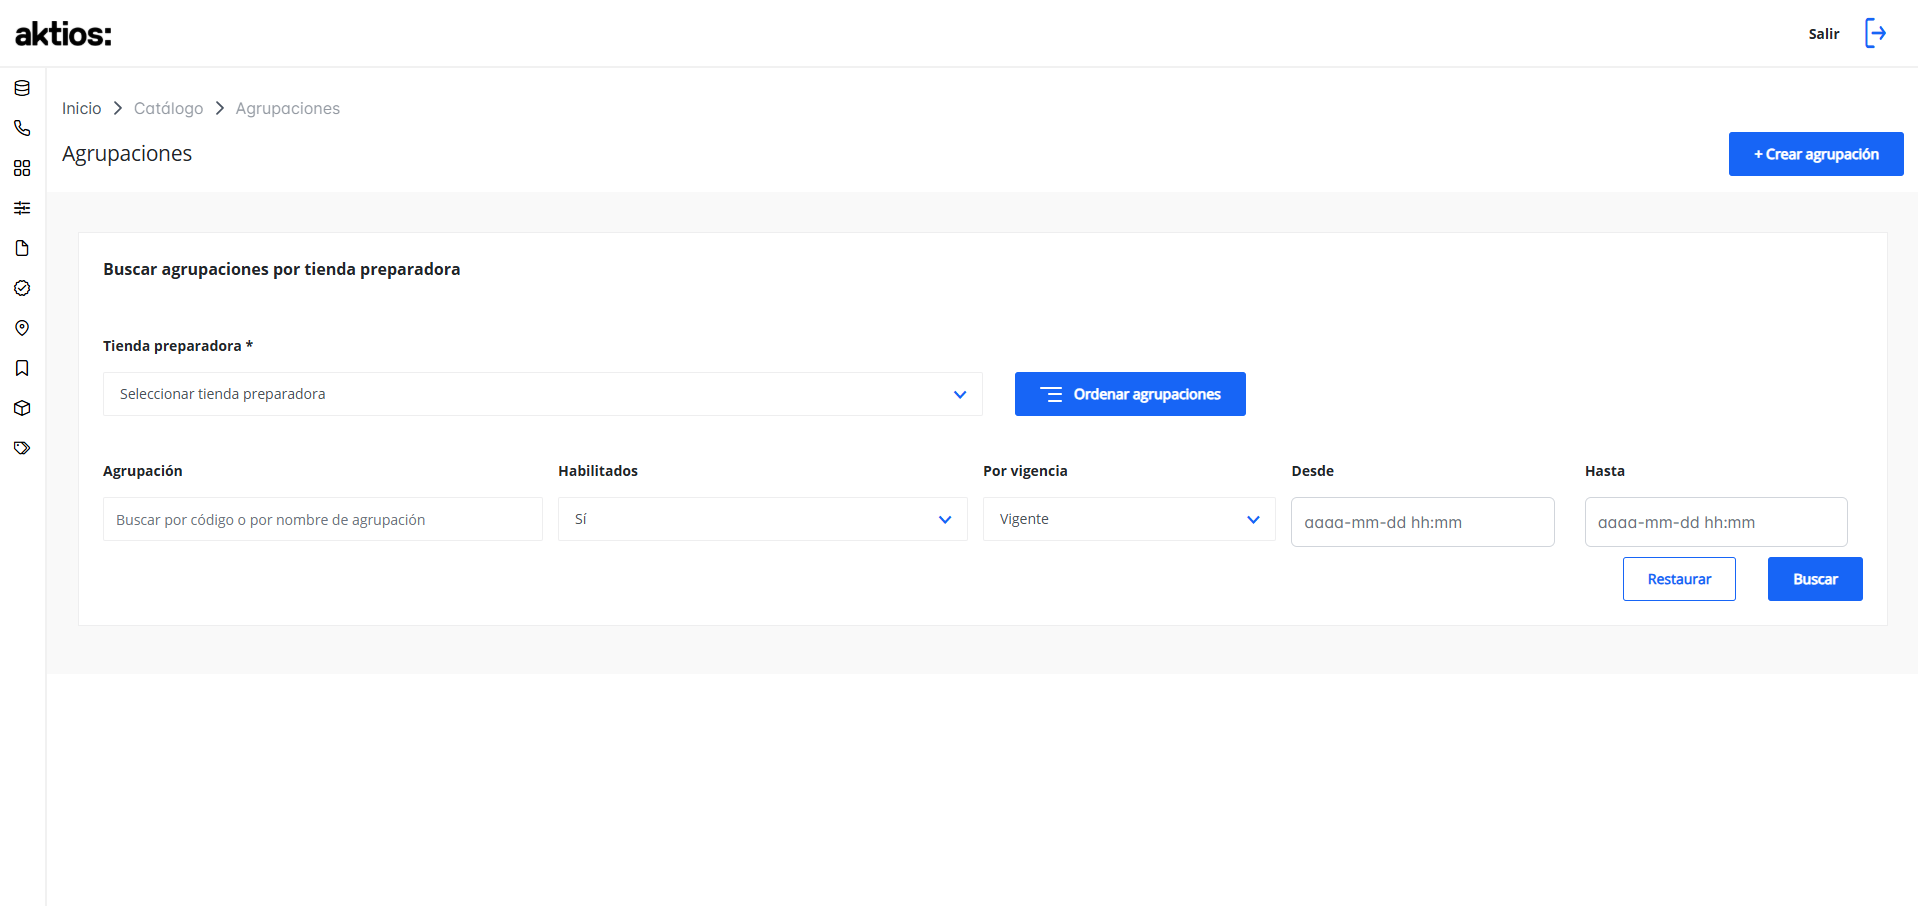Image resolution: width=1918 pixels, height=906 pixels.
Task: Click the 'Tienda preparadora *' label
Action: (x=178, y=346)
